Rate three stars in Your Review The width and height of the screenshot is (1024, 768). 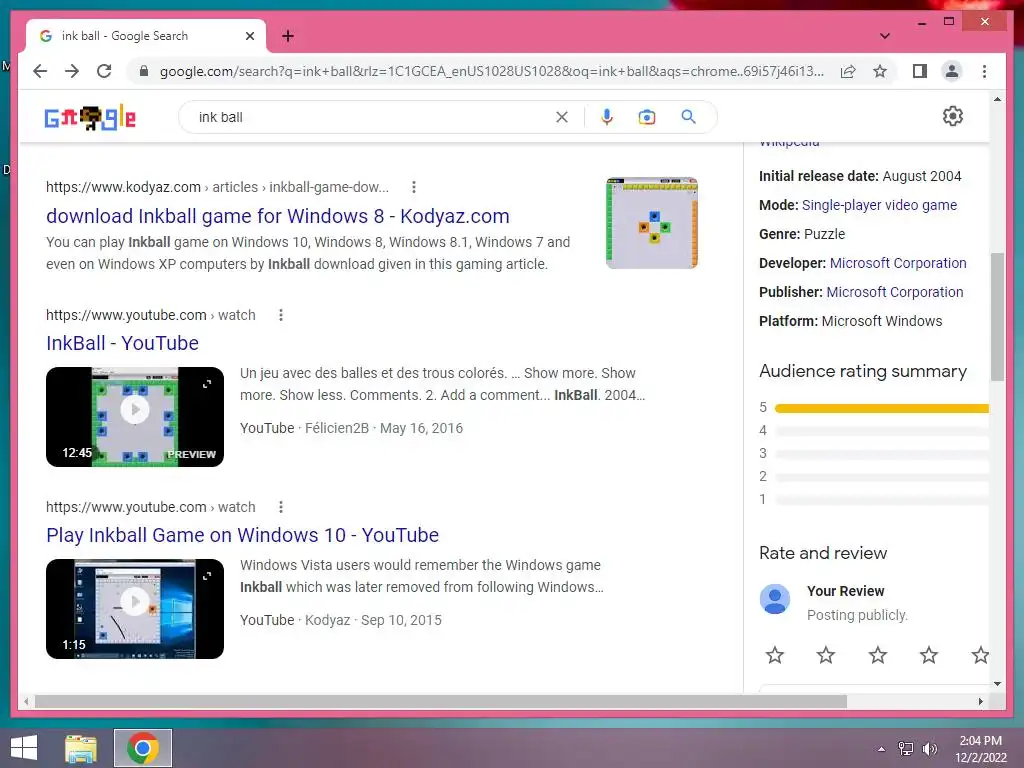878,654
